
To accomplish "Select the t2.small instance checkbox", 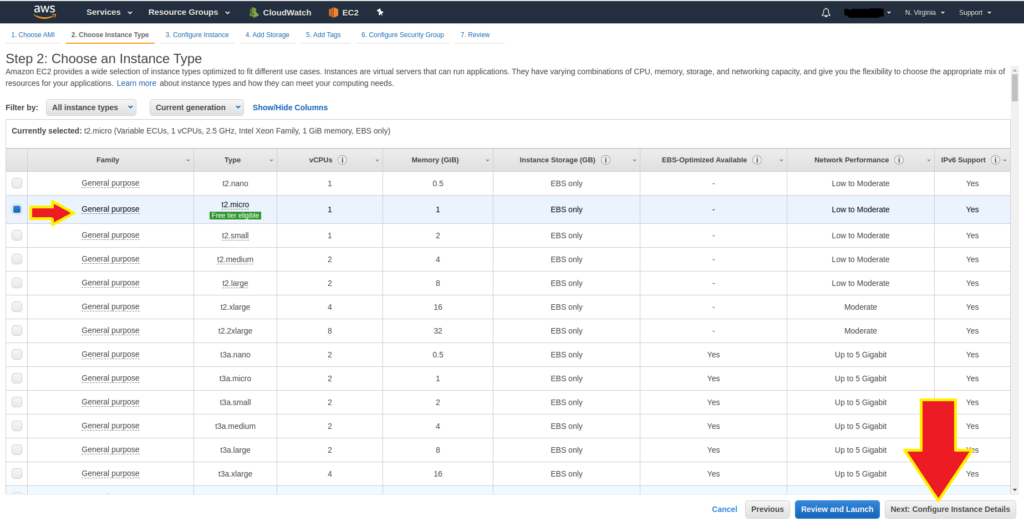I will (17, 235).
